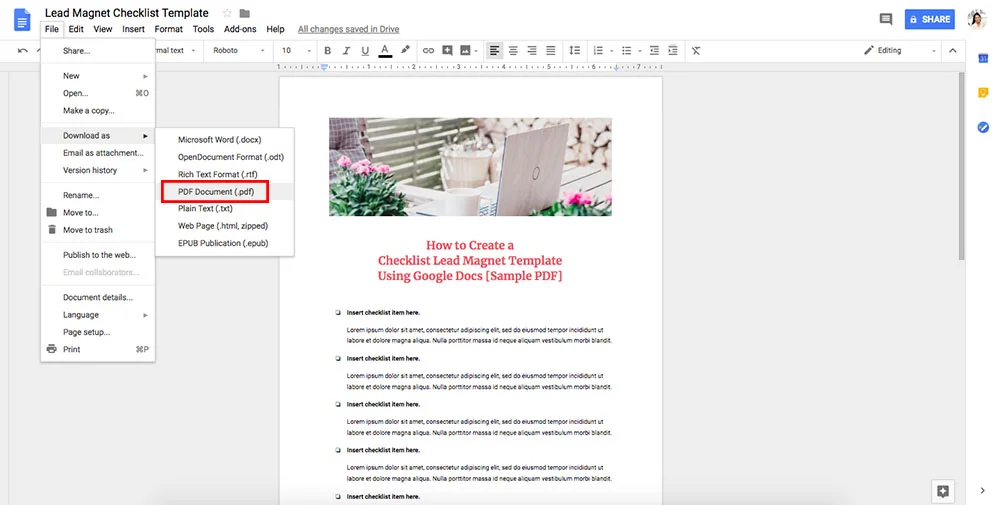The image size is (1000, 505).
Task: Open the highlight color pen tool
Action: point(405,50)
